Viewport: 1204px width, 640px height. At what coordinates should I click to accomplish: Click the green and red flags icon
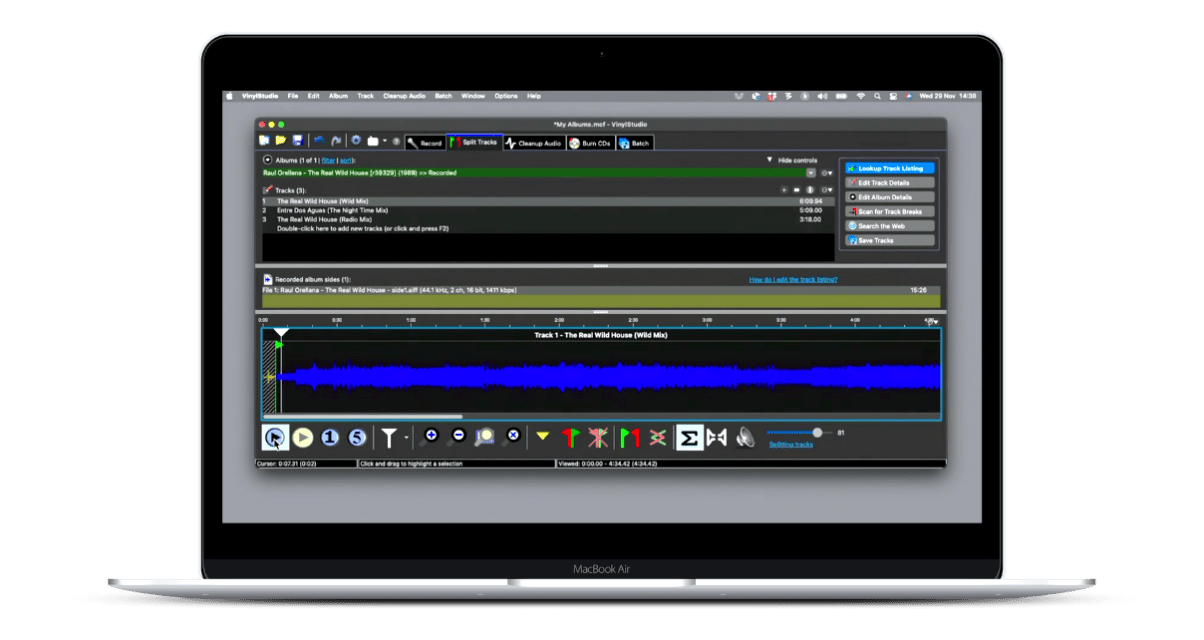tap(630, 437)
